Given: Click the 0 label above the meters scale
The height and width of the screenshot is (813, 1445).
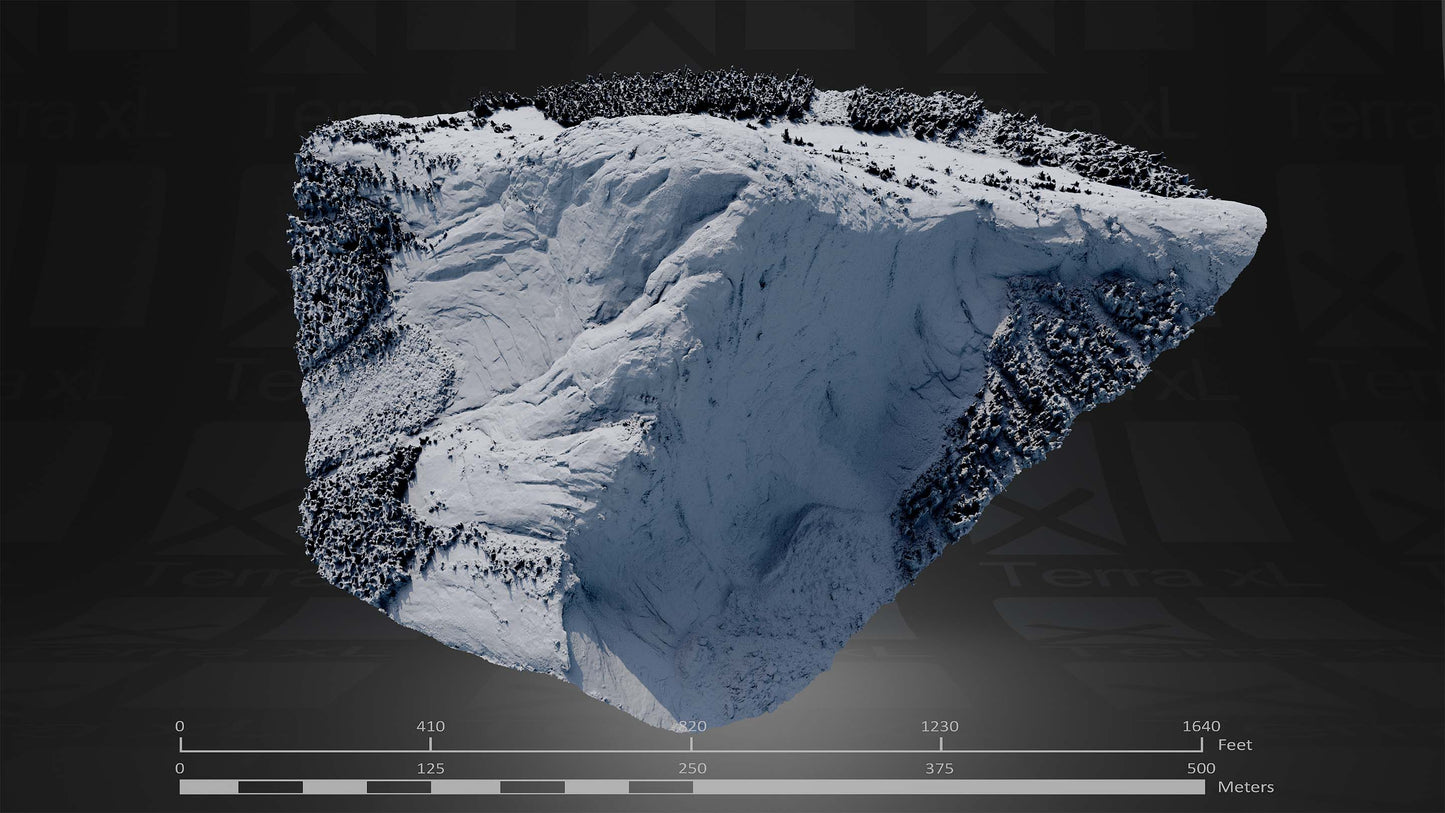Looking at the screenshot, I should pos(180,769).
